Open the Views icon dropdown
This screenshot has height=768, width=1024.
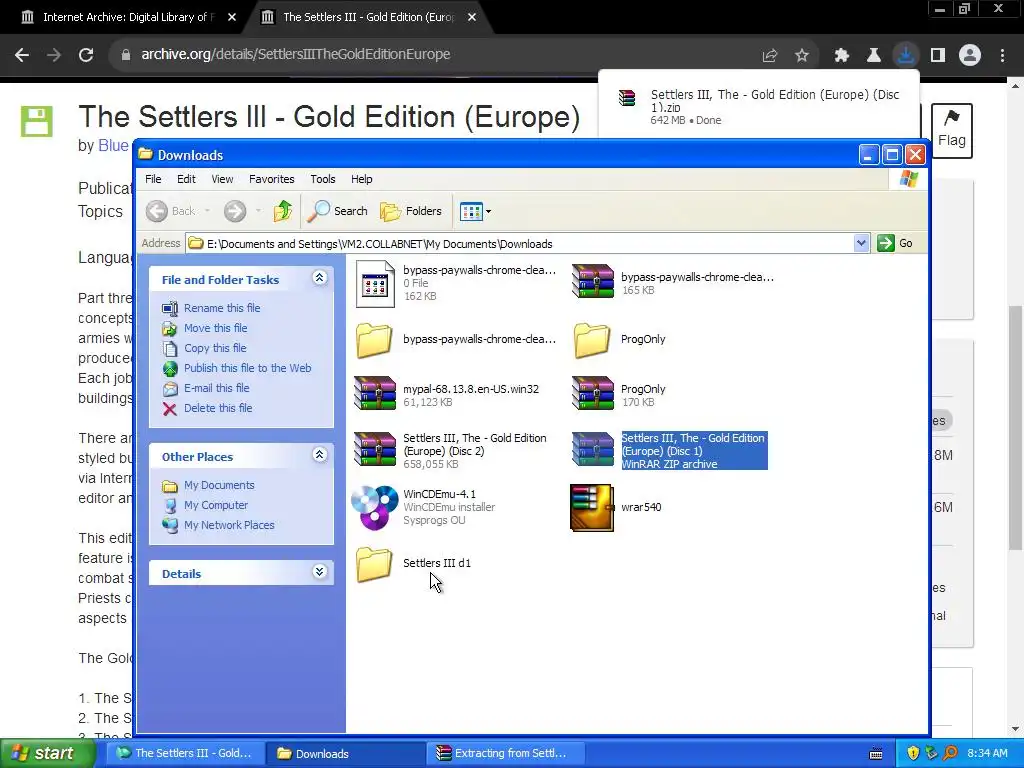[475, 211]
